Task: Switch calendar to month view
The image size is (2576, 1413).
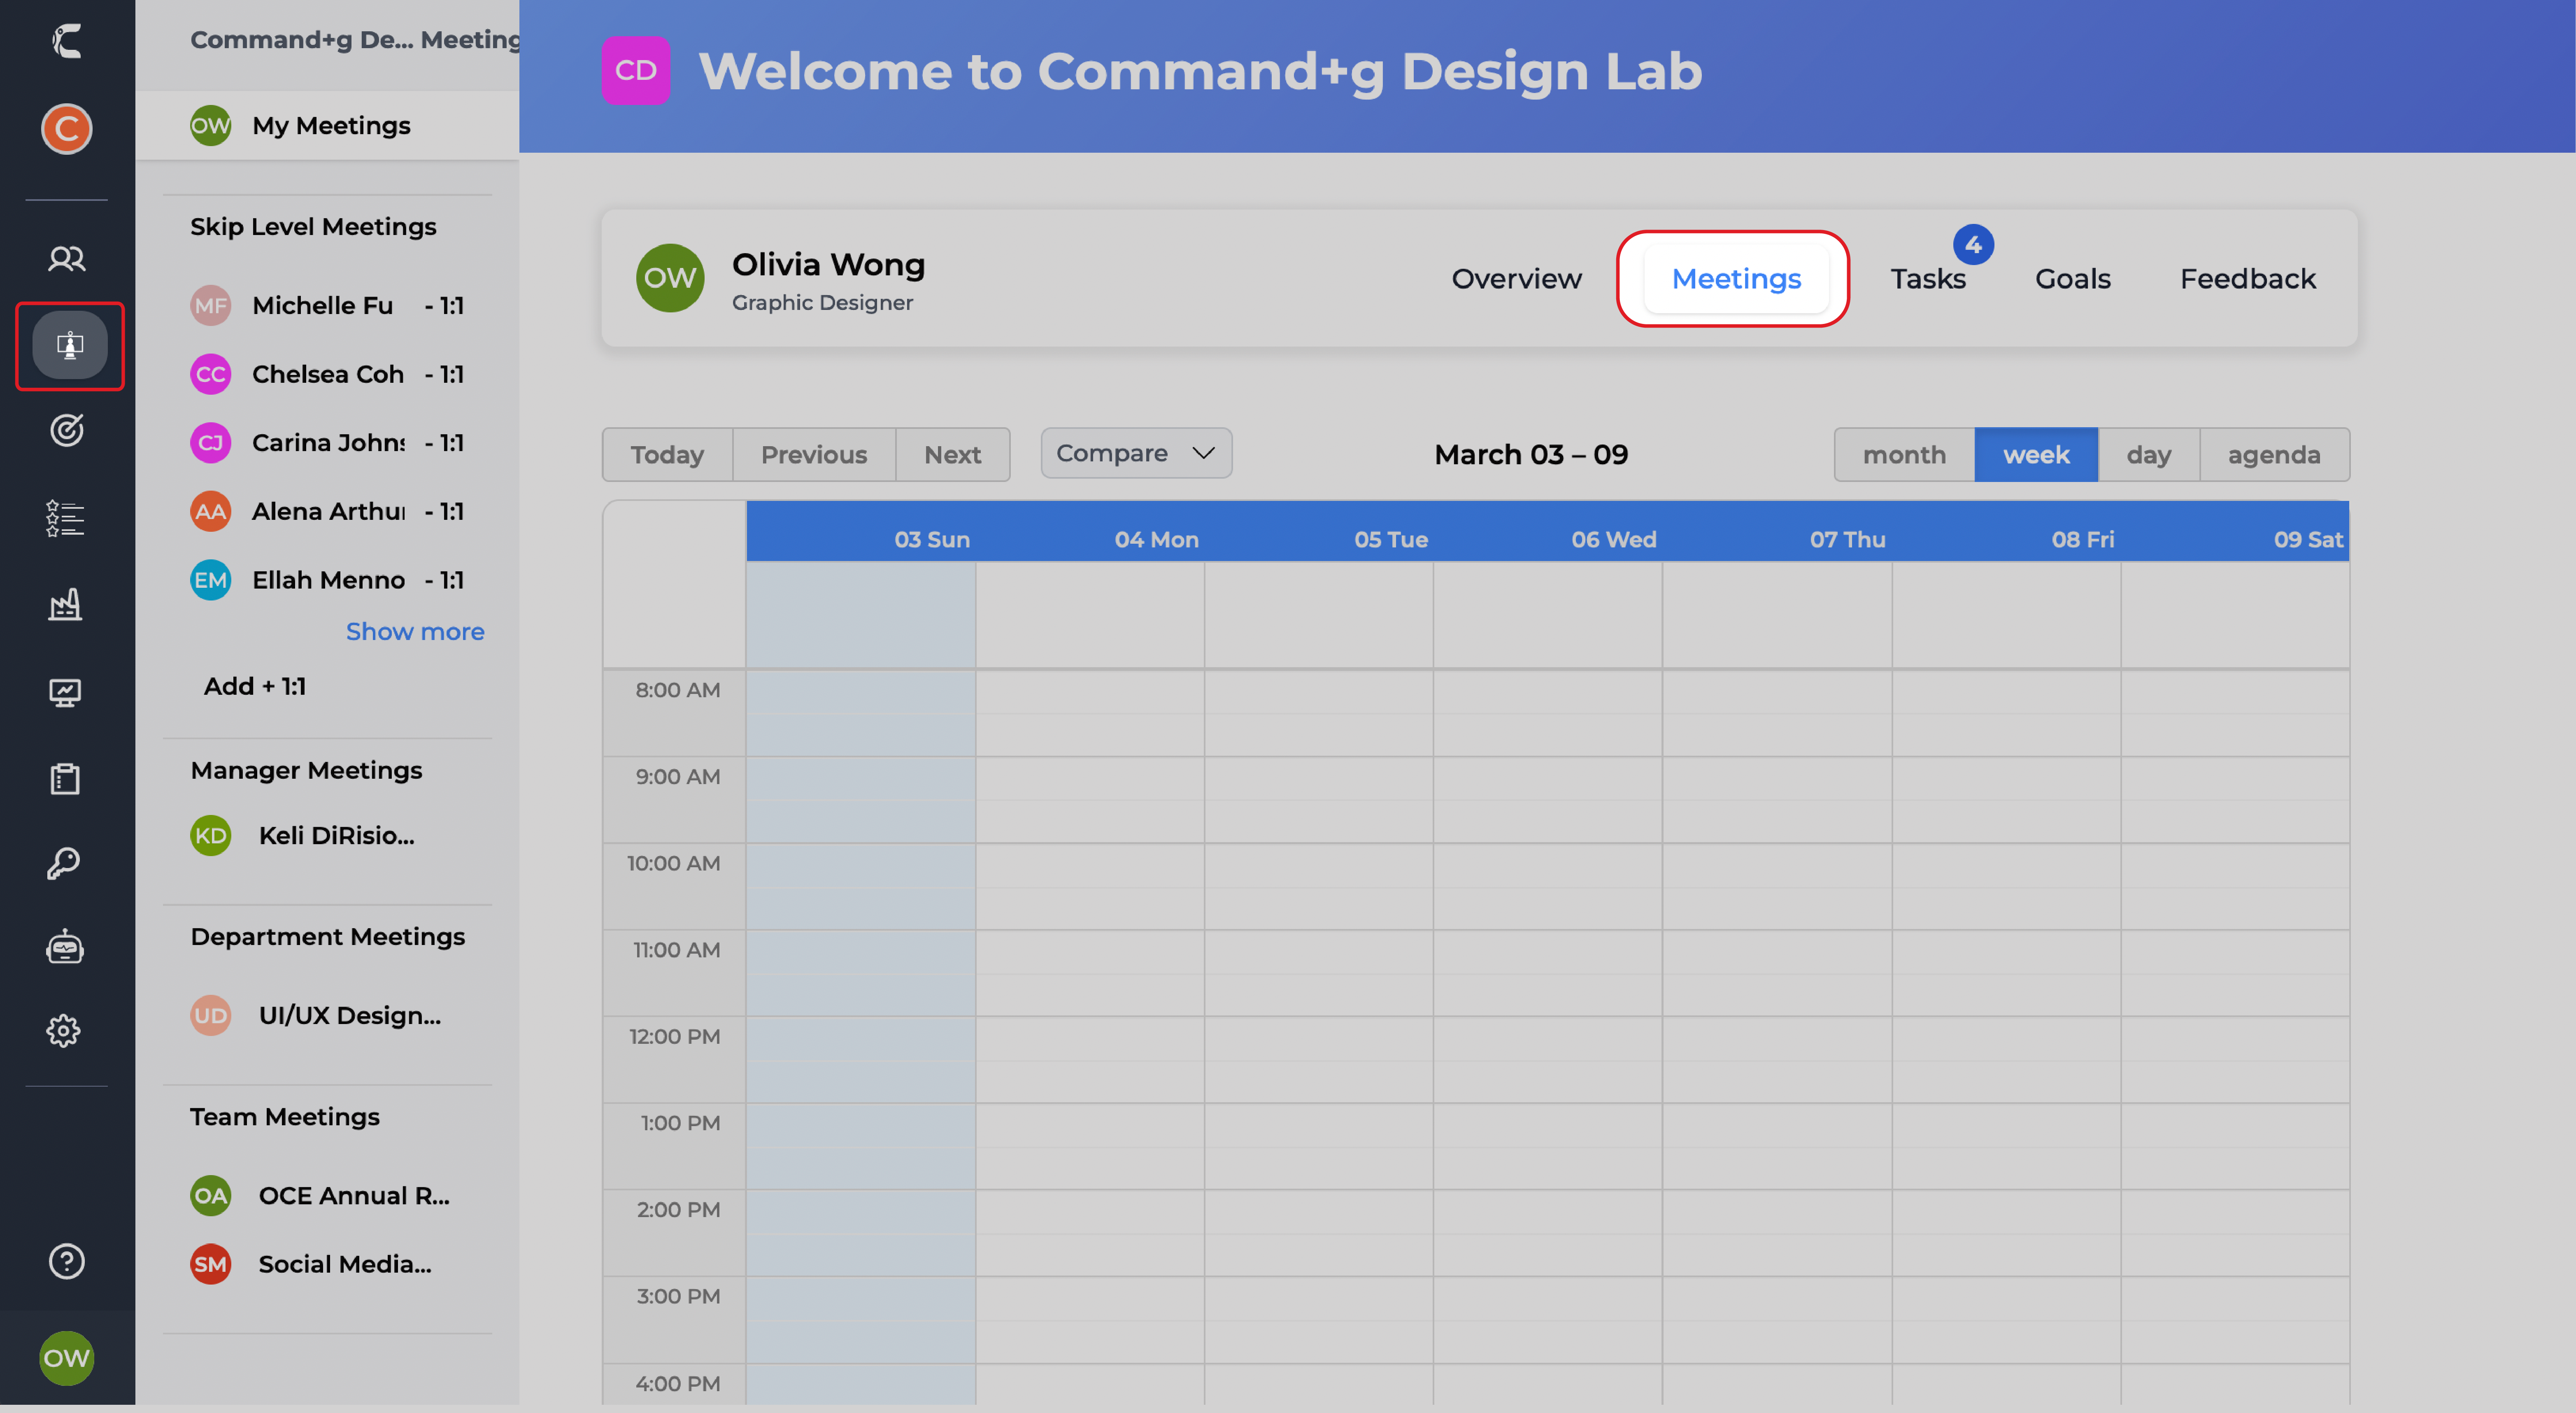Action: 1903,455
